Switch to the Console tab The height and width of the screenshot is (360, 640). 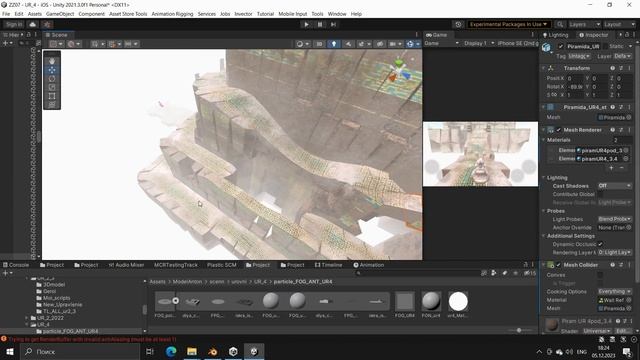(16, 265)
